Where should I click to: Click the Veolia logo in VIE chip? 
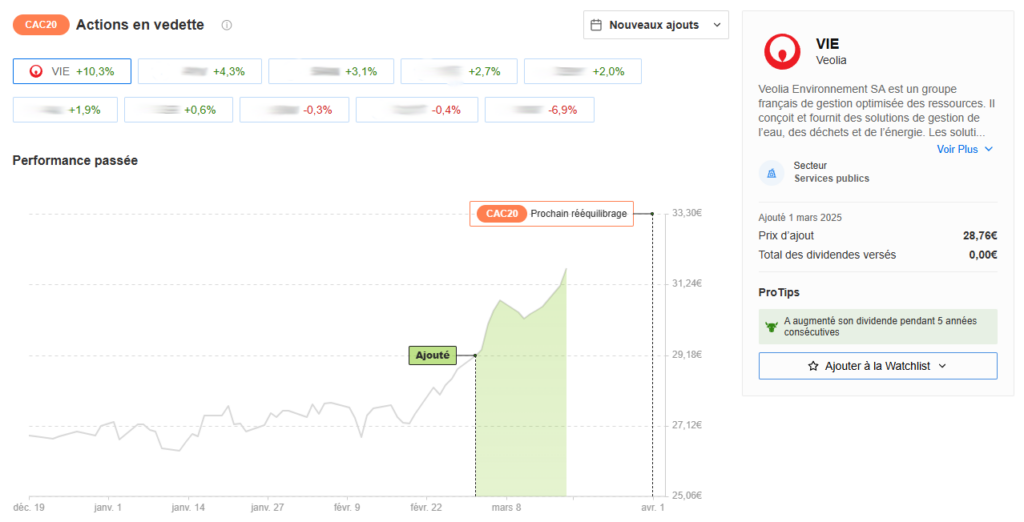36,71
